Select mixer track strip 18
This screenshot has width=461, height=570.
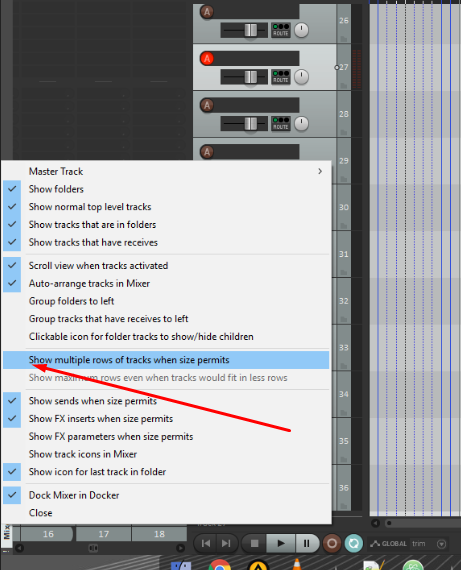tap(159, 534)
